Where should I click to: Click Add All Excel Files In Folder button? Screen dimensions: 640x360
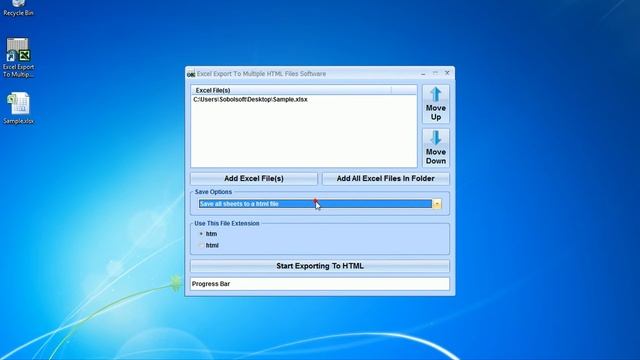point(385,178)
